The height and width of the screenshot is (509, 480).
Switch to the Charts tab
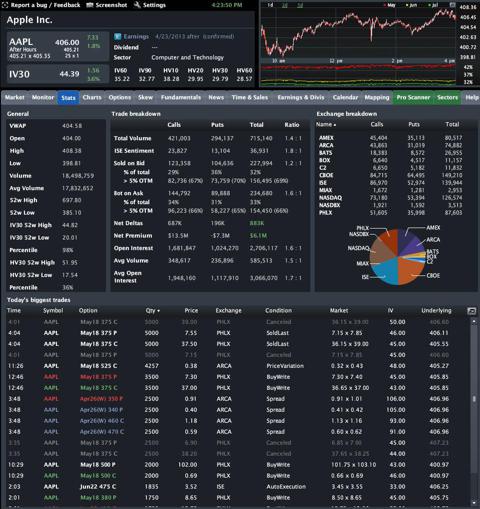(92, 97)
